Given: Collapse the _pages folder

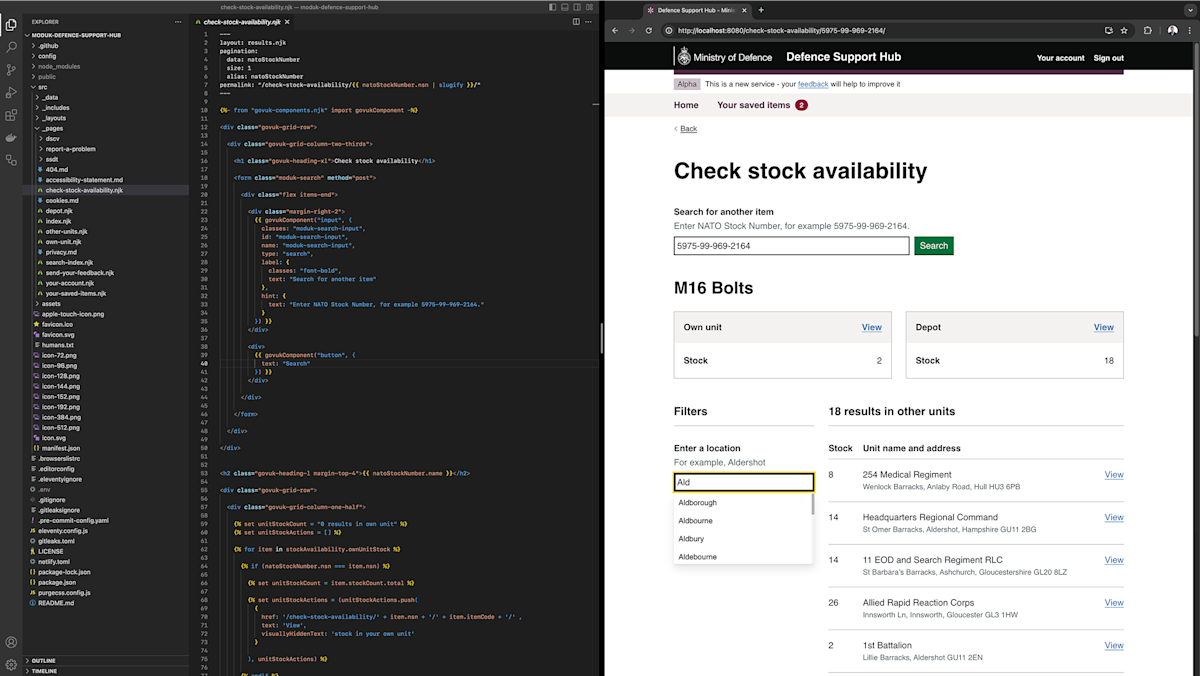Looking at the screenshot, I should pyautogui.click(x=52, y=128).
